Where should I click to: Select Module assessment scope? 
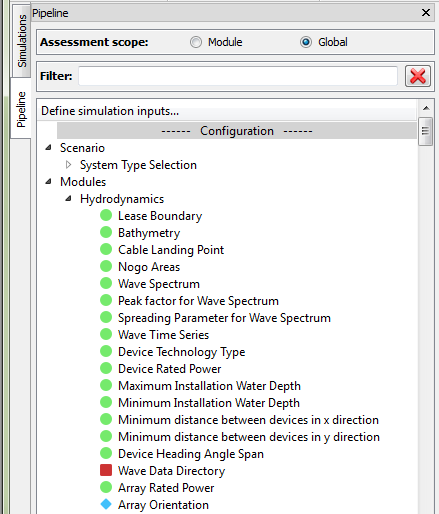pyautogui.click(x=196, y=42)
